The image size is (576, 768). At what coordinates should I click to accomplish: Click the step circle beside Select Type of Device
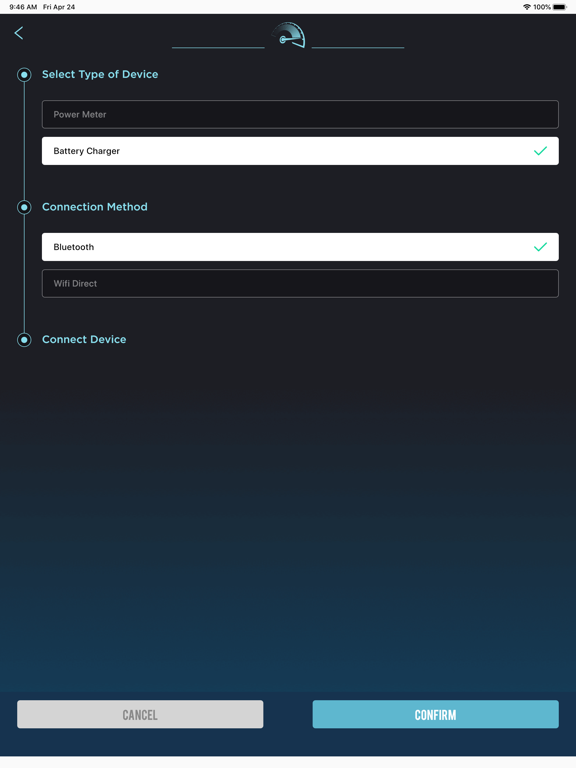click(x=24, y=74)
